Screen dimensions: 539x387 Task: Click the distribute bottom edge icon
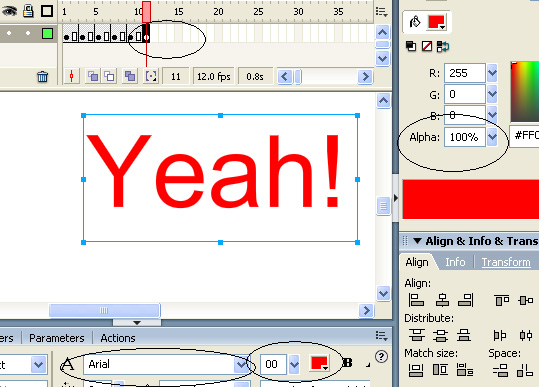click(464, 335)
